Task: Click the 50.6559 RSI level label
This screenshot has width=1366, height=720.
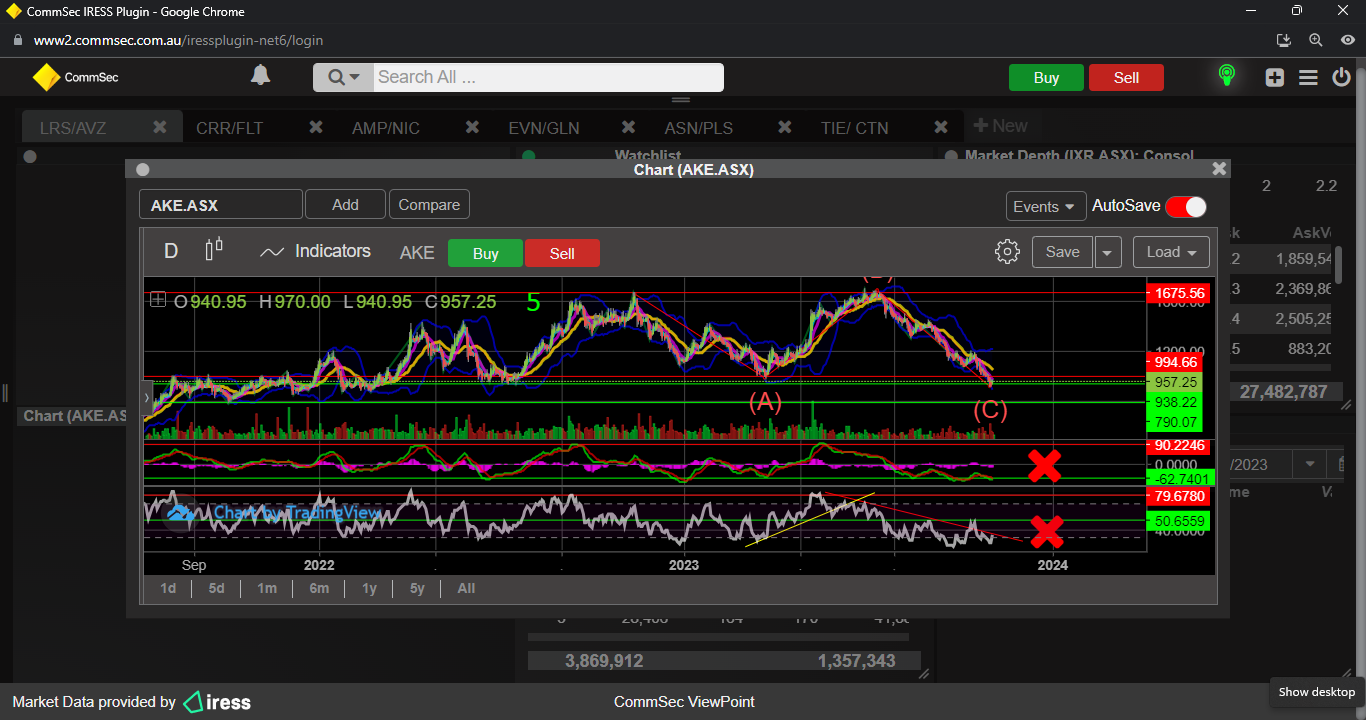Action: (x=1178, y=520)
